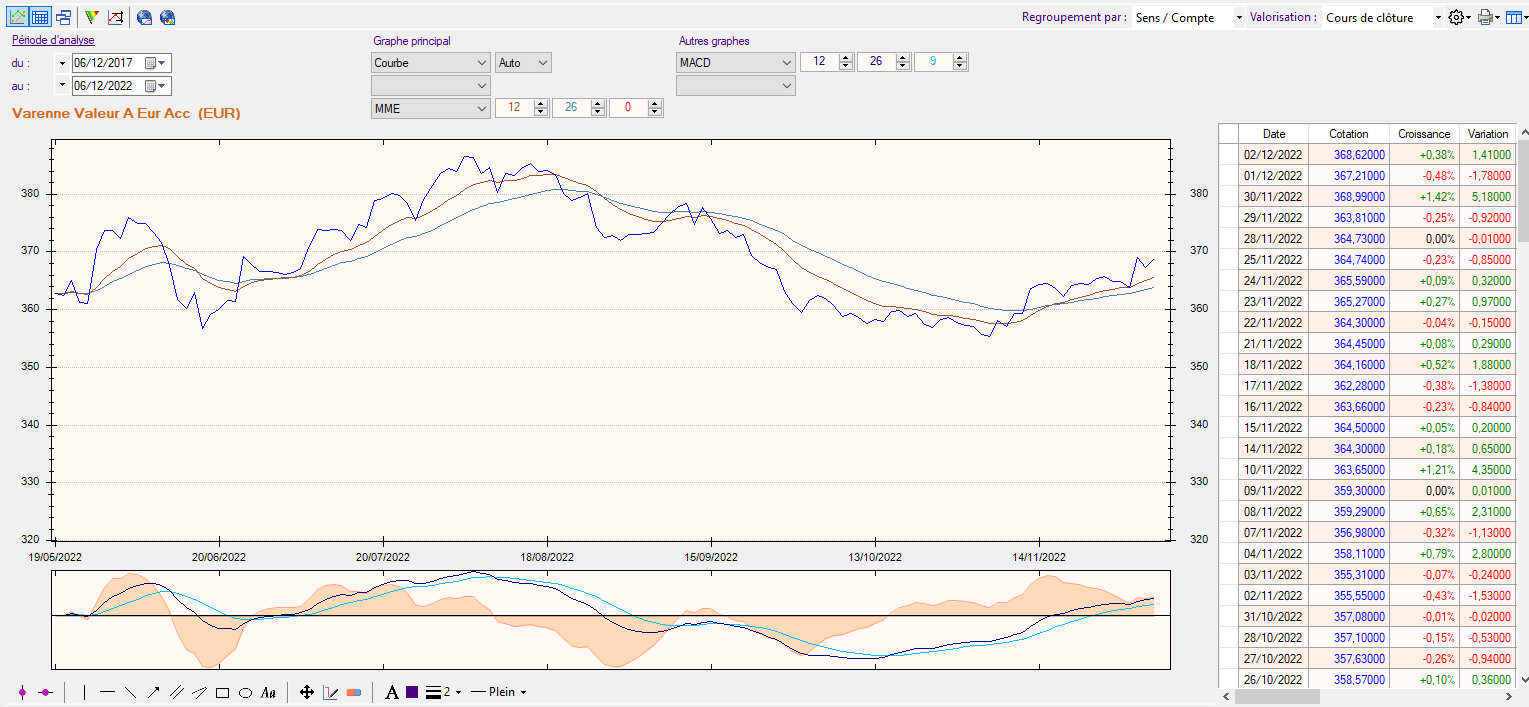1529x707 pixels.
Task: Click the Période d'analyse link
Action: click(53, 40)
